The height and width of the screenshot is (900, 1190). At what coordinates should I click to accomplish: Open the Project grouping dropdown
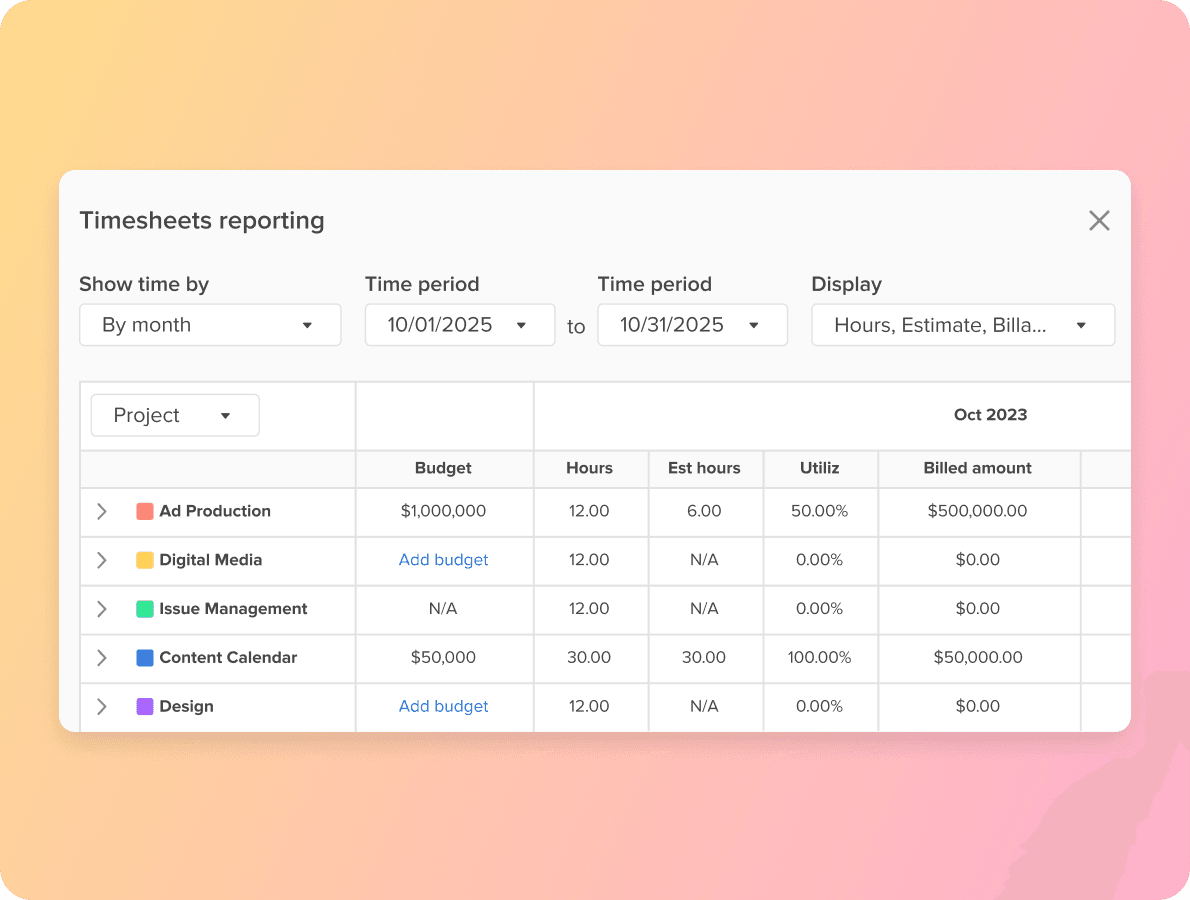point(175,415)
